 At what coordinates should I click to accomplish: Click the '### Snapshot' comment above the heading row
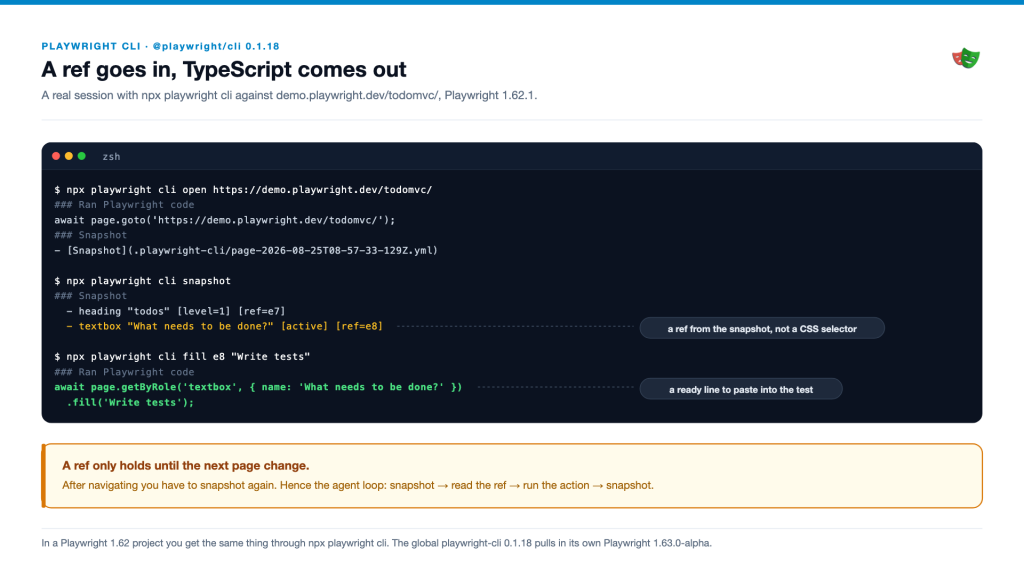91,296
